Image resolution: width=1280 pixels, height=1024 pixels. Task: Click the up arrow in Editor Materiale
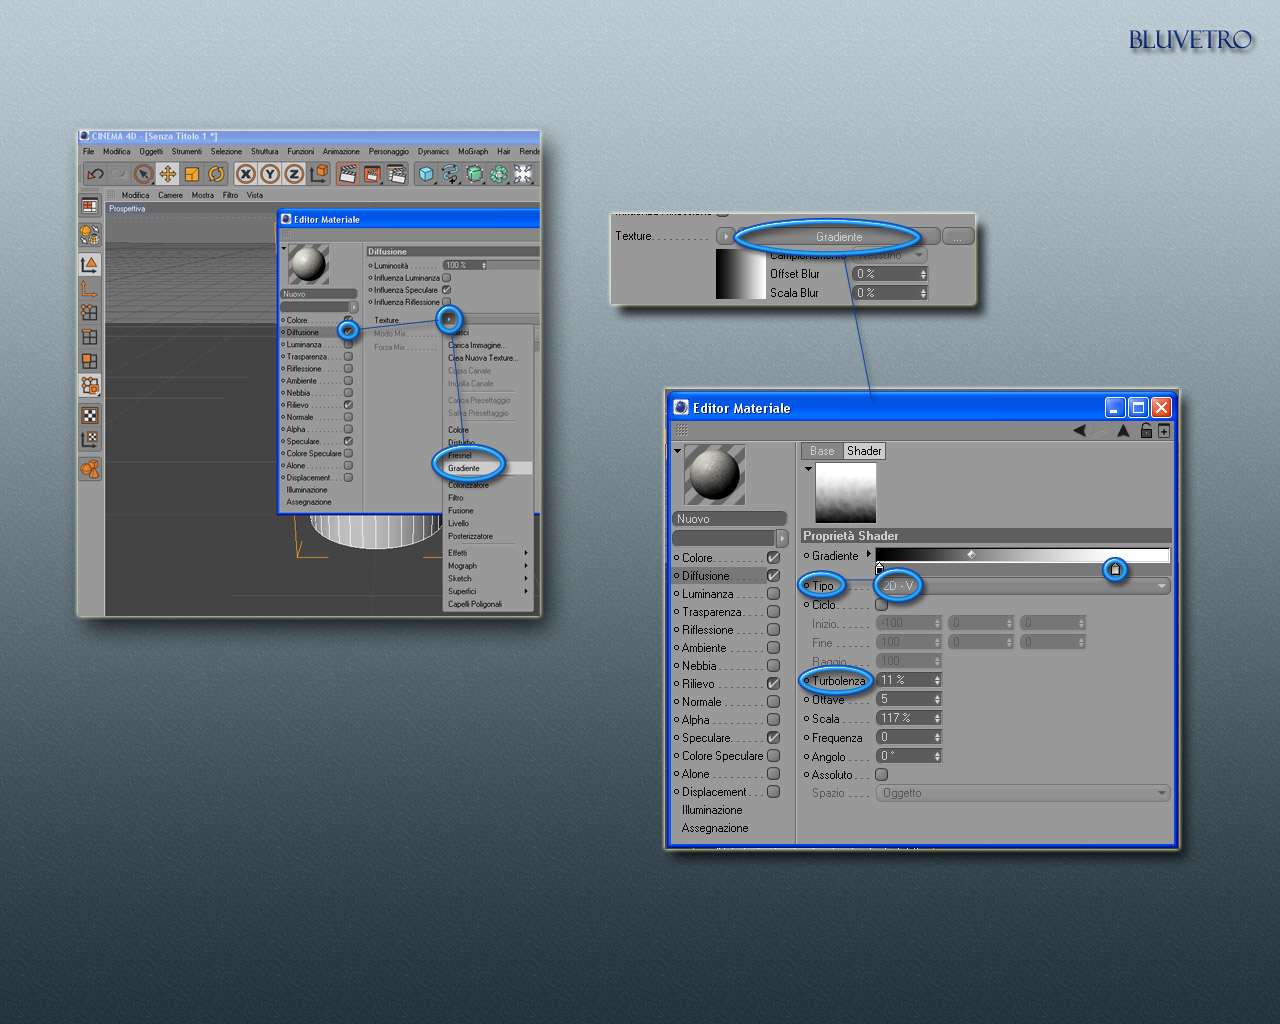1123,431
